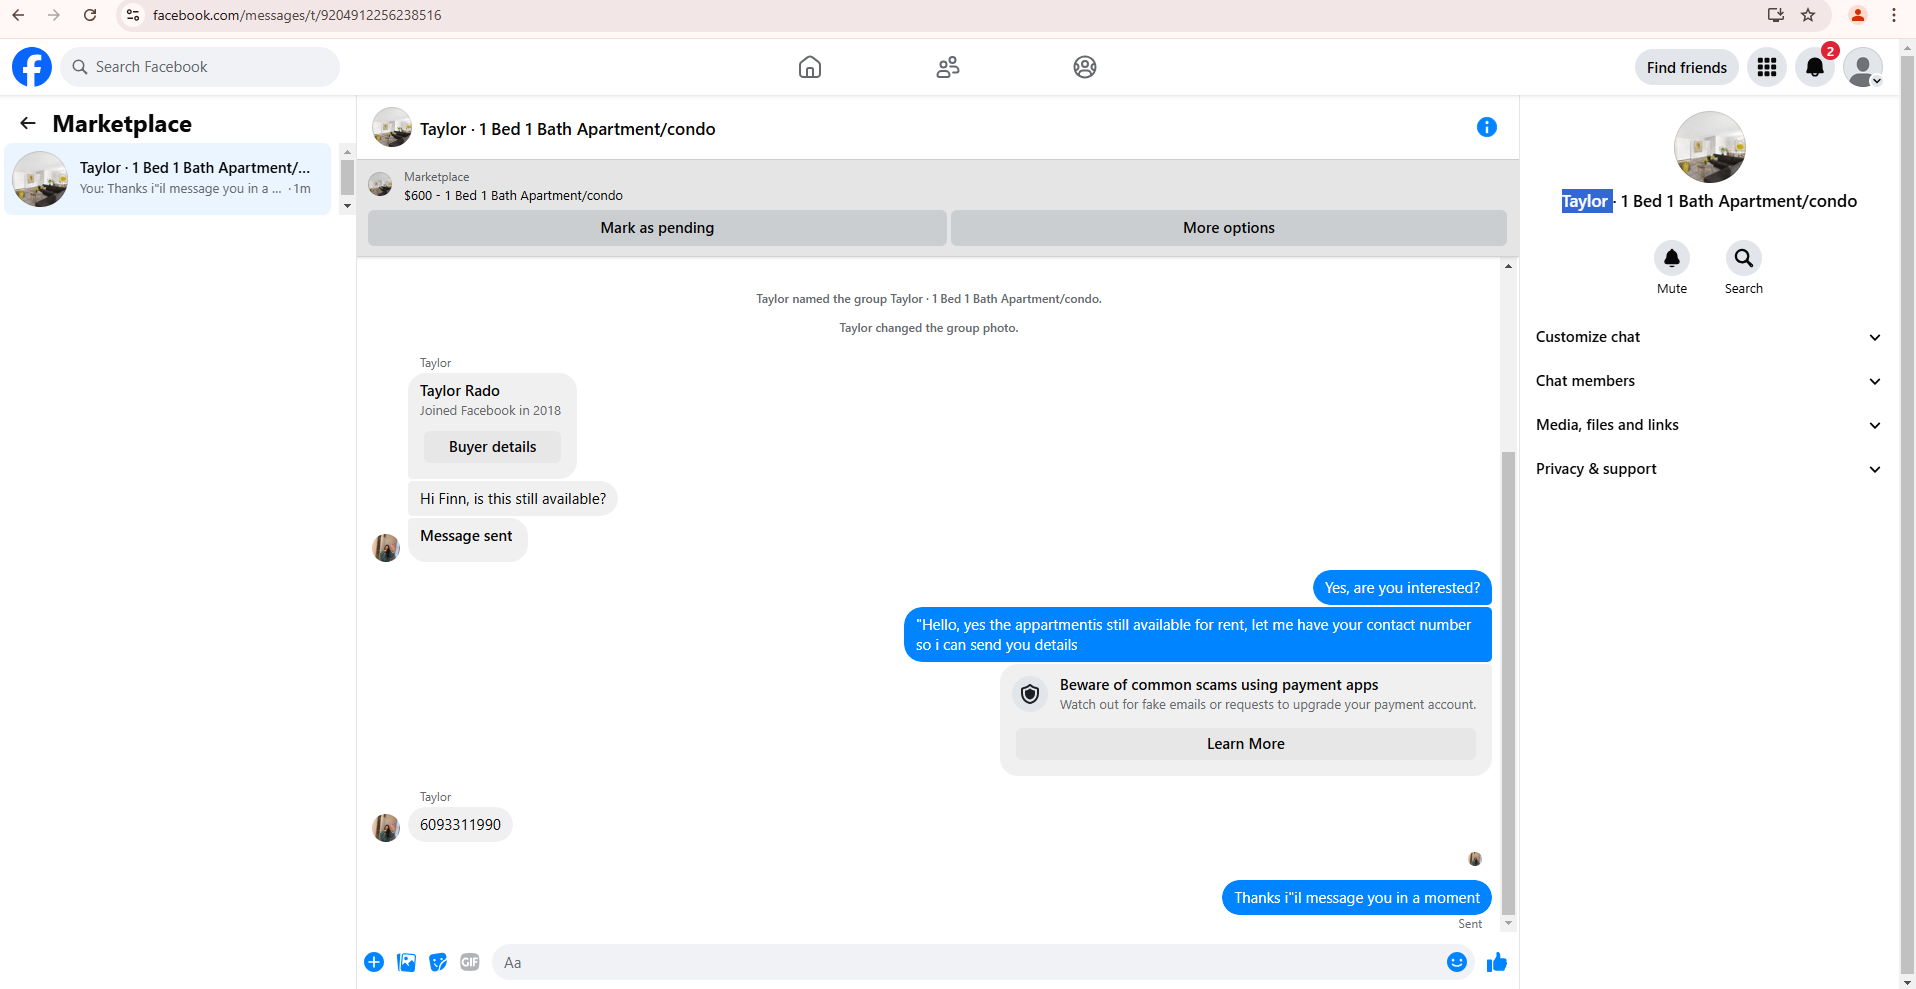
Task: Expand Media, files and links section
Action: 1708,425
